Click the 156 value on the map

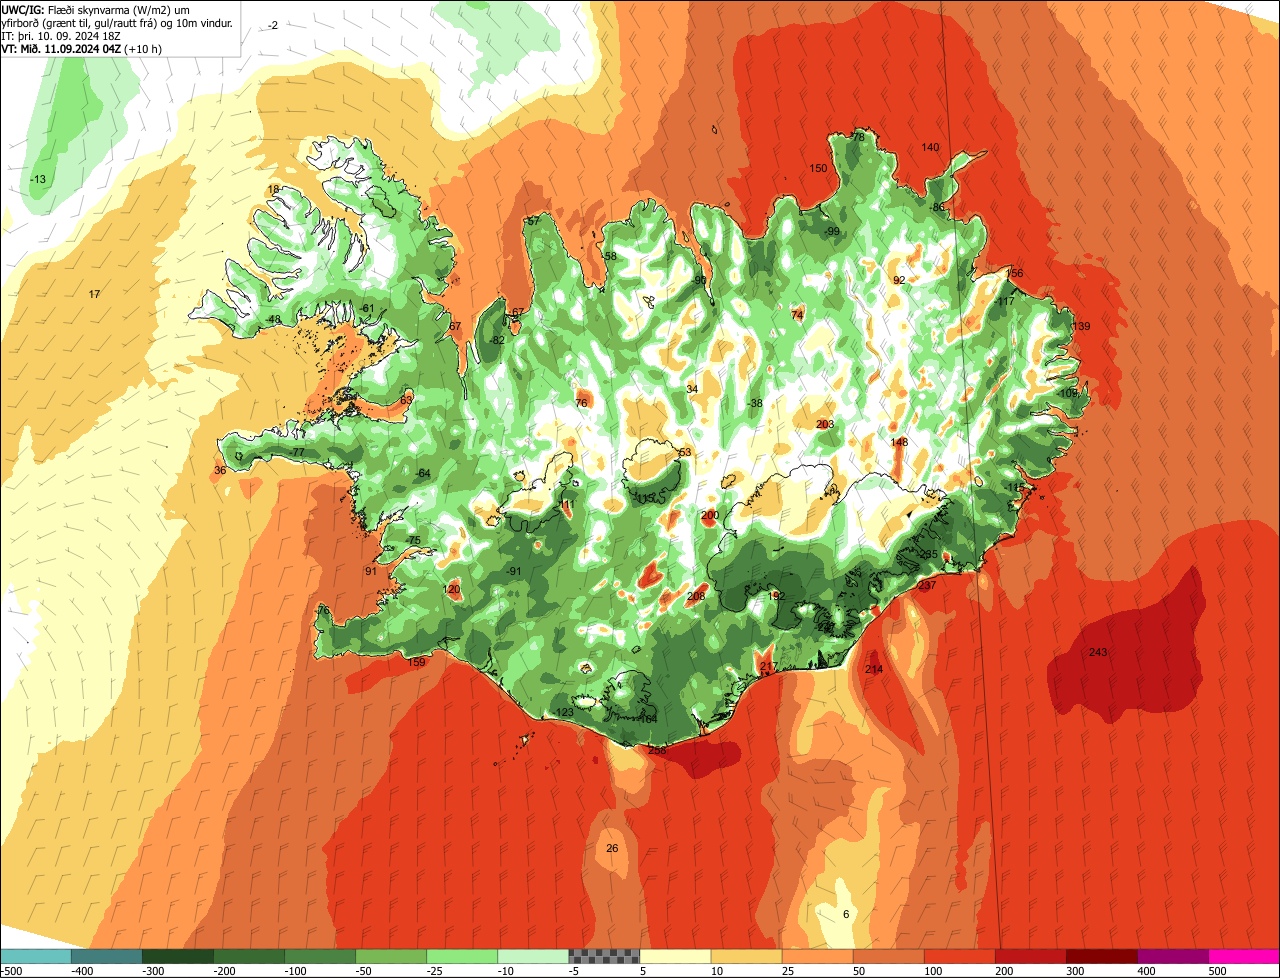pyautogui.click(x=1014, y=273)
